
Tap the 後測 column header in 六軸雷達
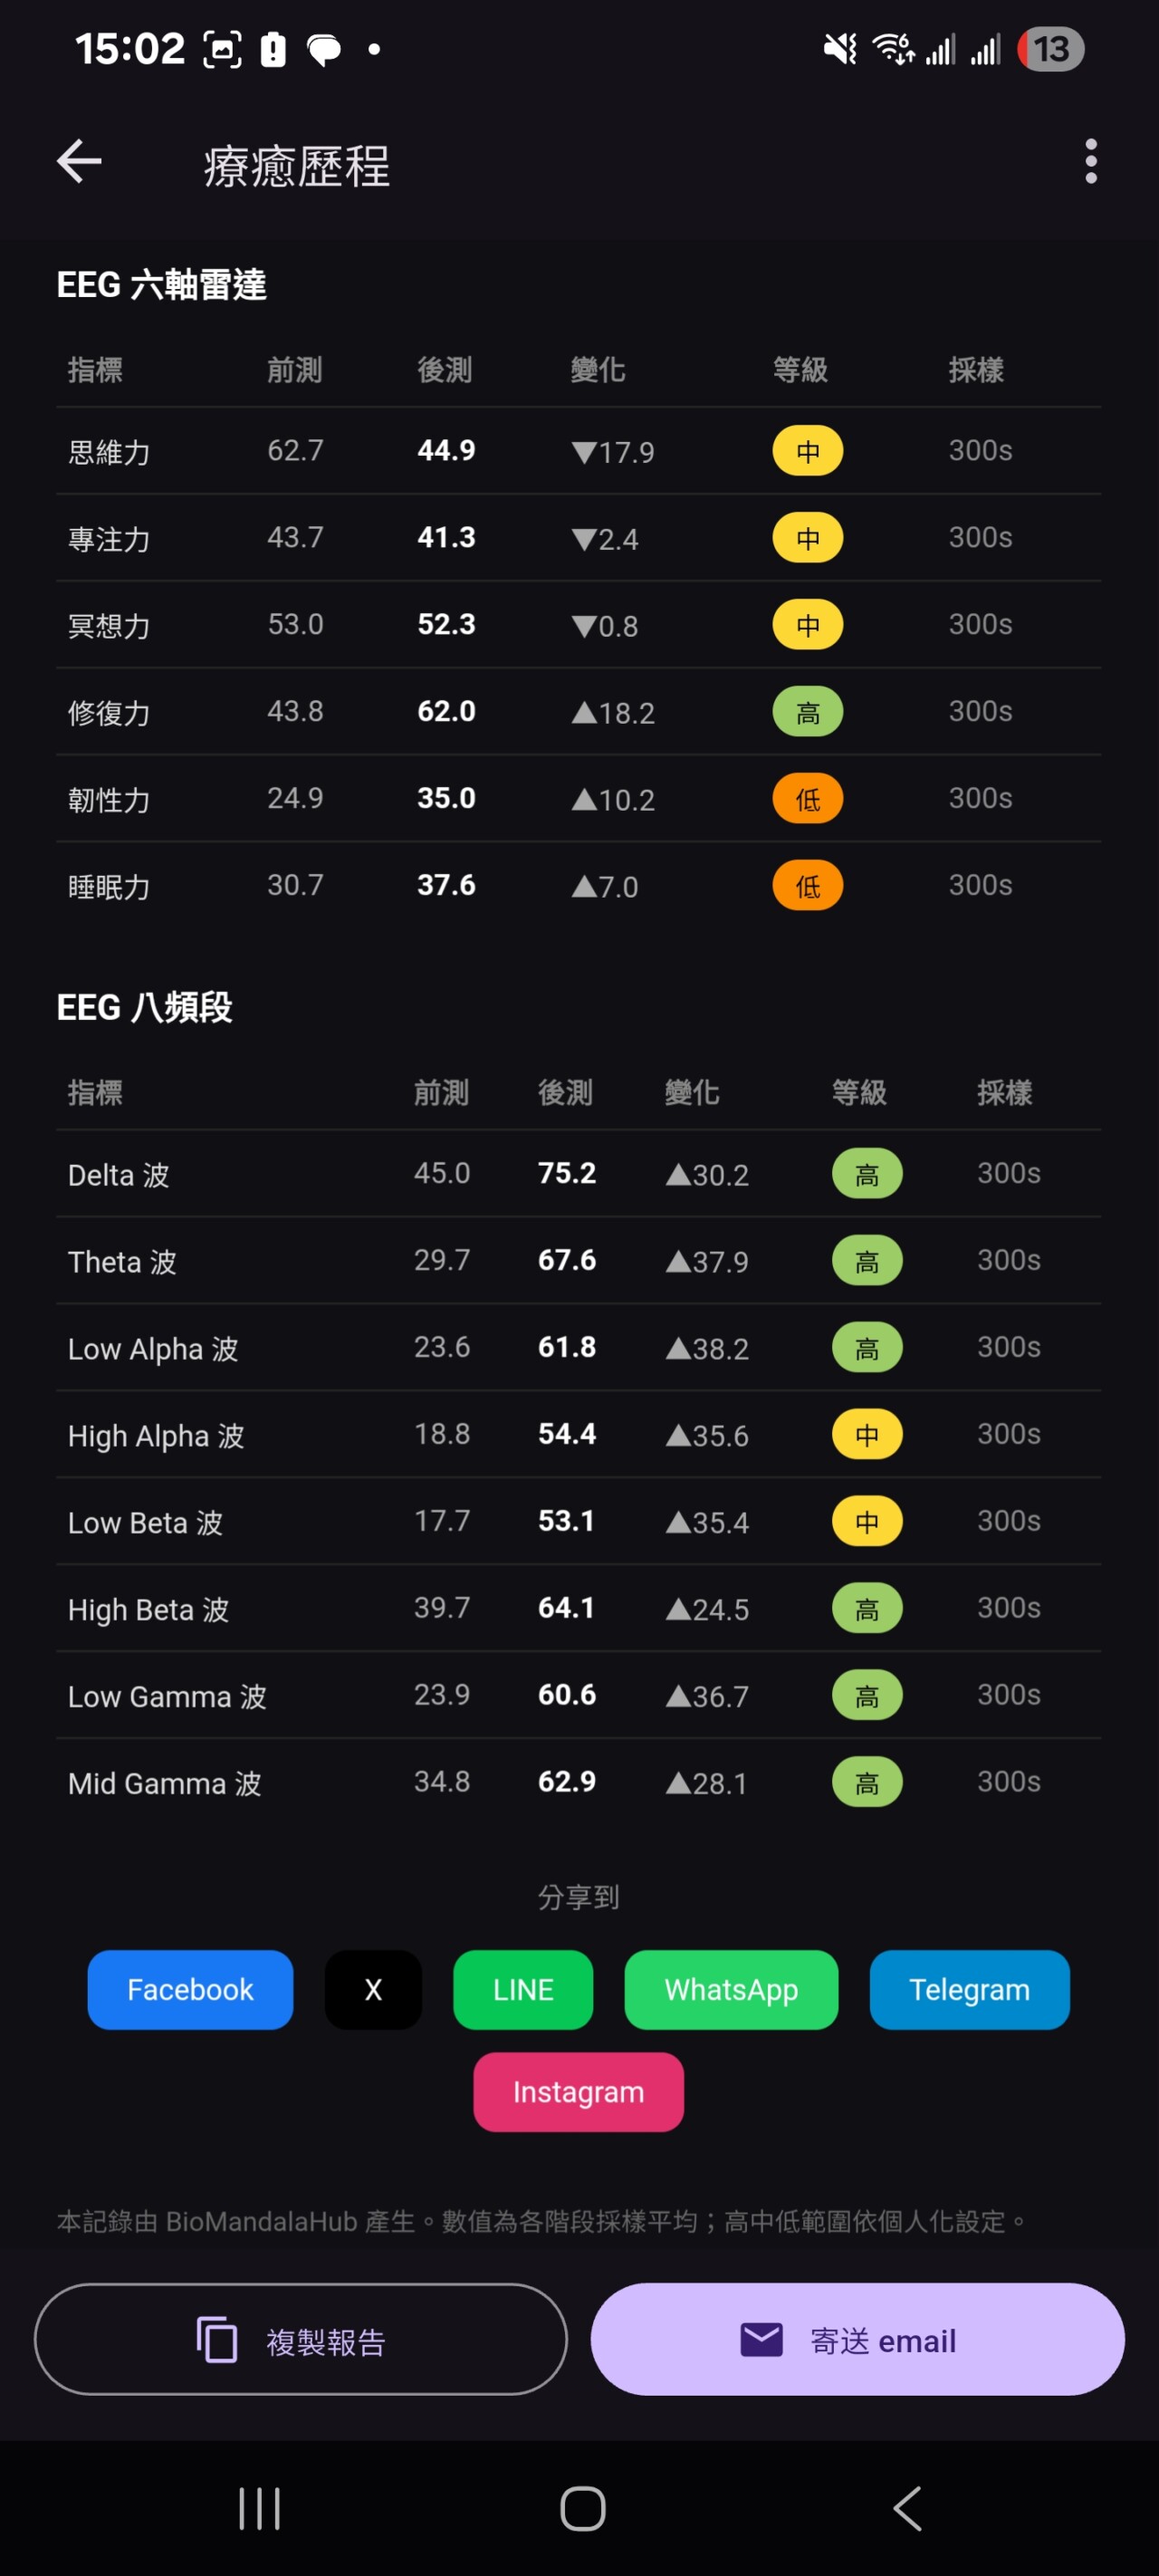coord(445,370)
